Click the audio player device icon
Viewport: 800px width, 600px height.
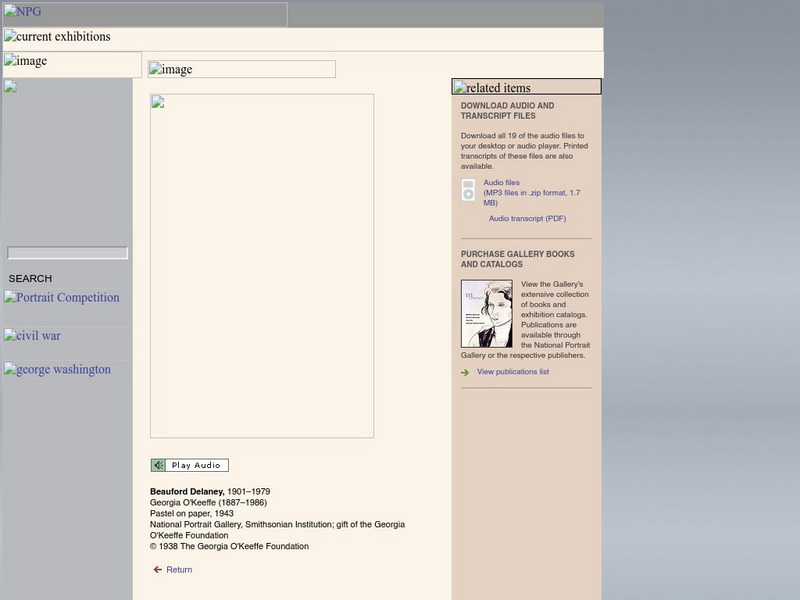point(468,190)
